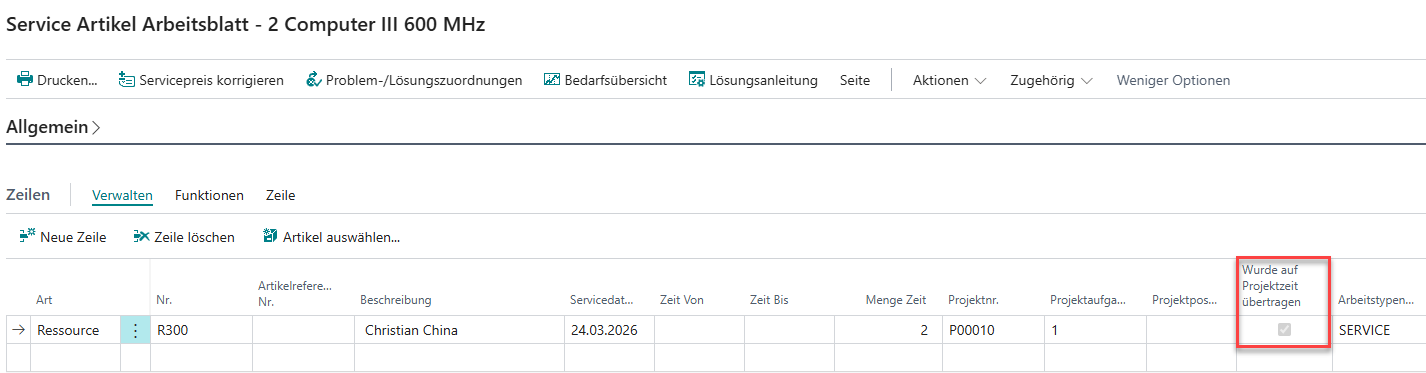Click the Artikelreferenz Nr. column header
Viewport: 1426px width, 373px height.
pos(295,293)
